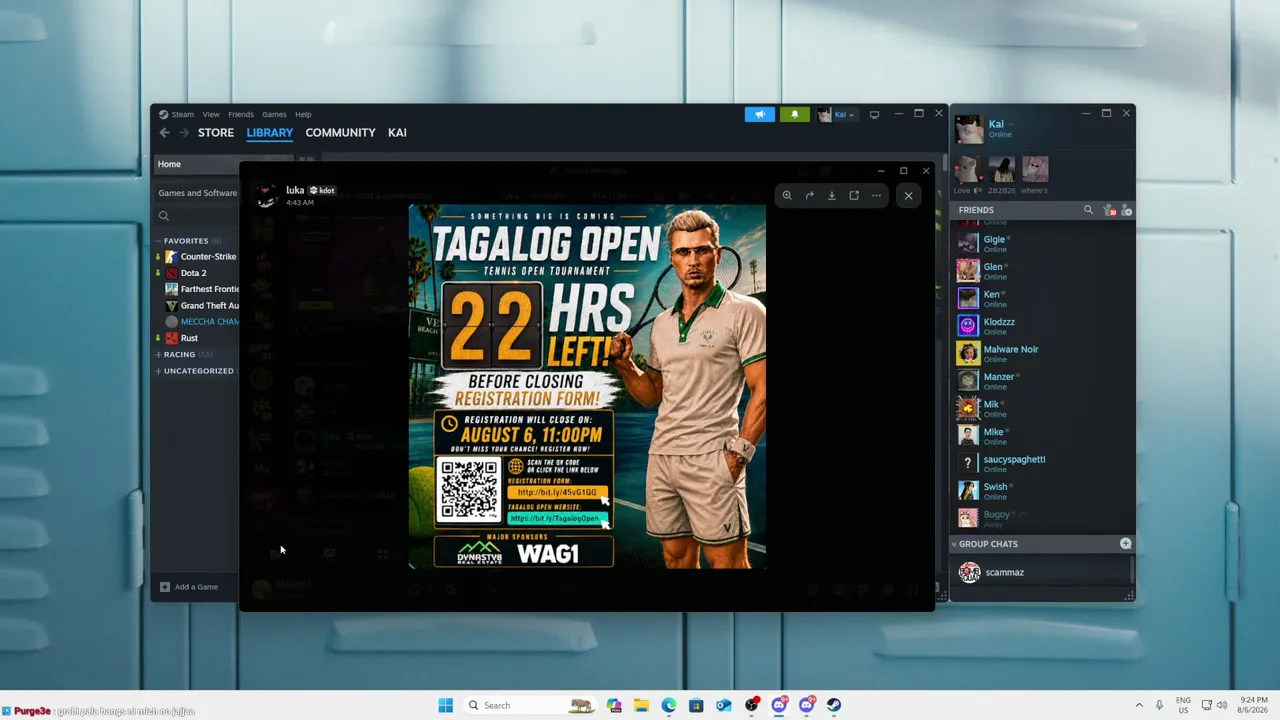The height and width of the screenshot is (720, 1280).
Task: Open the Games and Software filter dropdown
Action: coord(197,193)
